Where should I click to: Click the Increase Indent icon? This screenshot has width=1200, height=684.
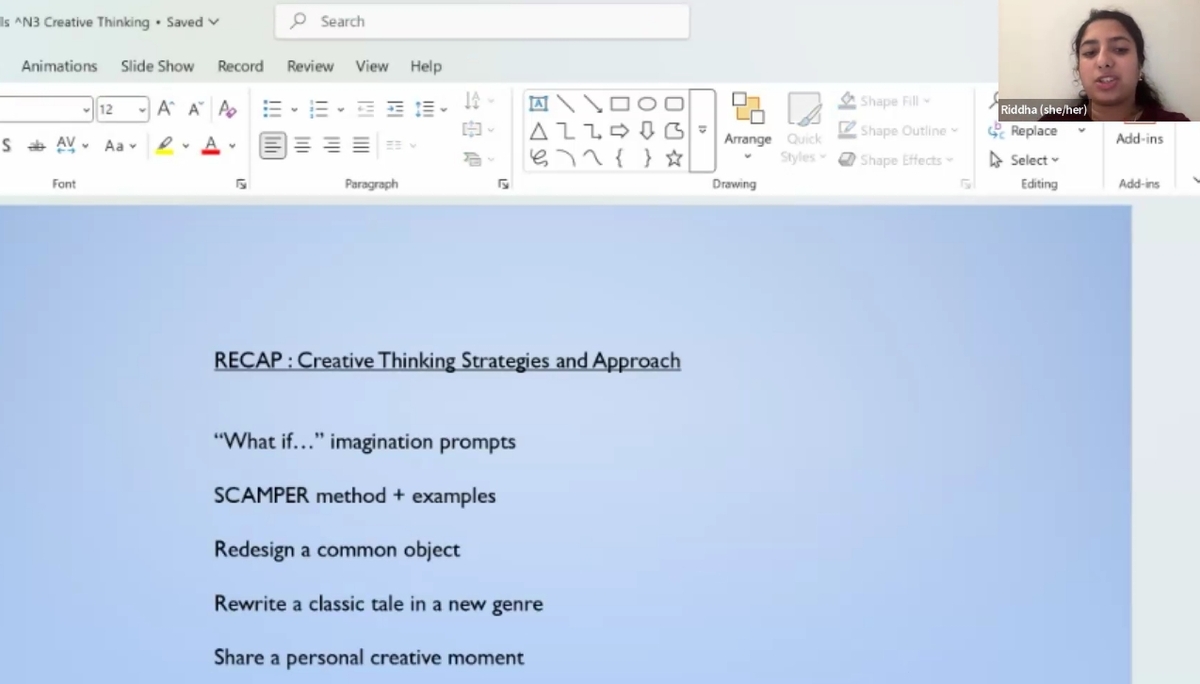click(395, 109)
